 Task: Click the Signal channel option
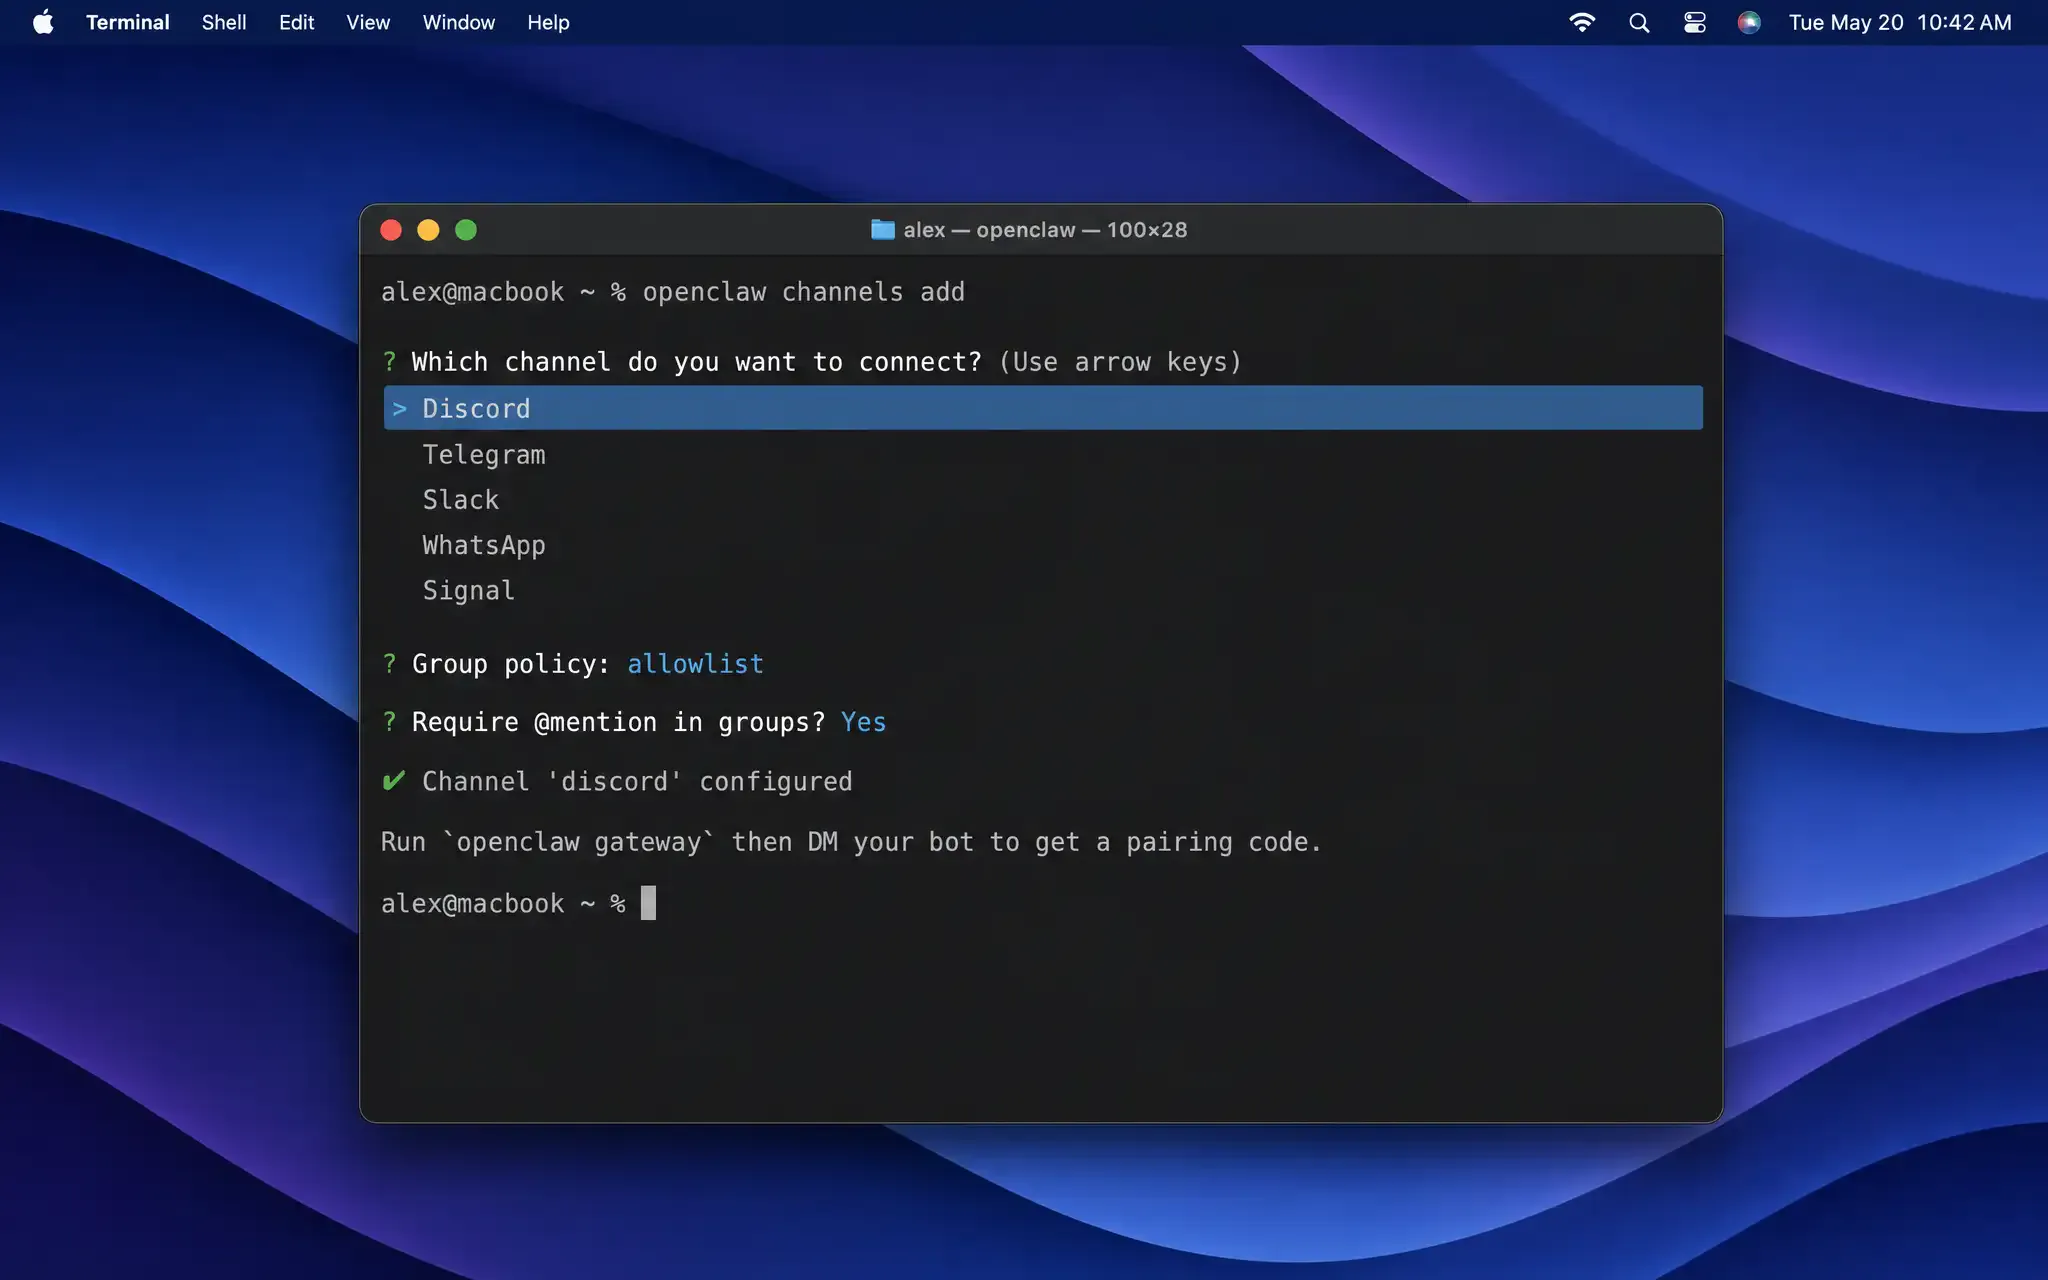(468, 591)
